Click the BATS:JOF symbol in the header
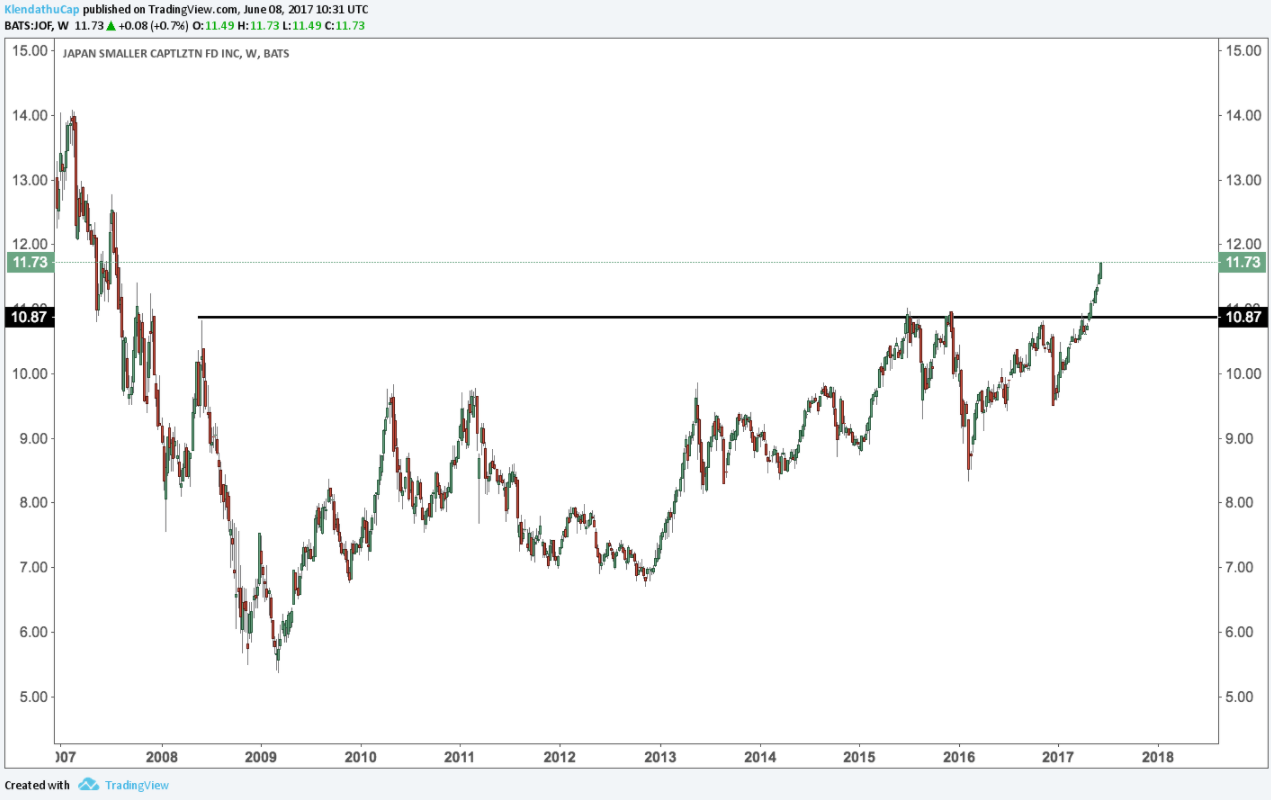This screenshot has height=800, width=1271. [26, 23]
